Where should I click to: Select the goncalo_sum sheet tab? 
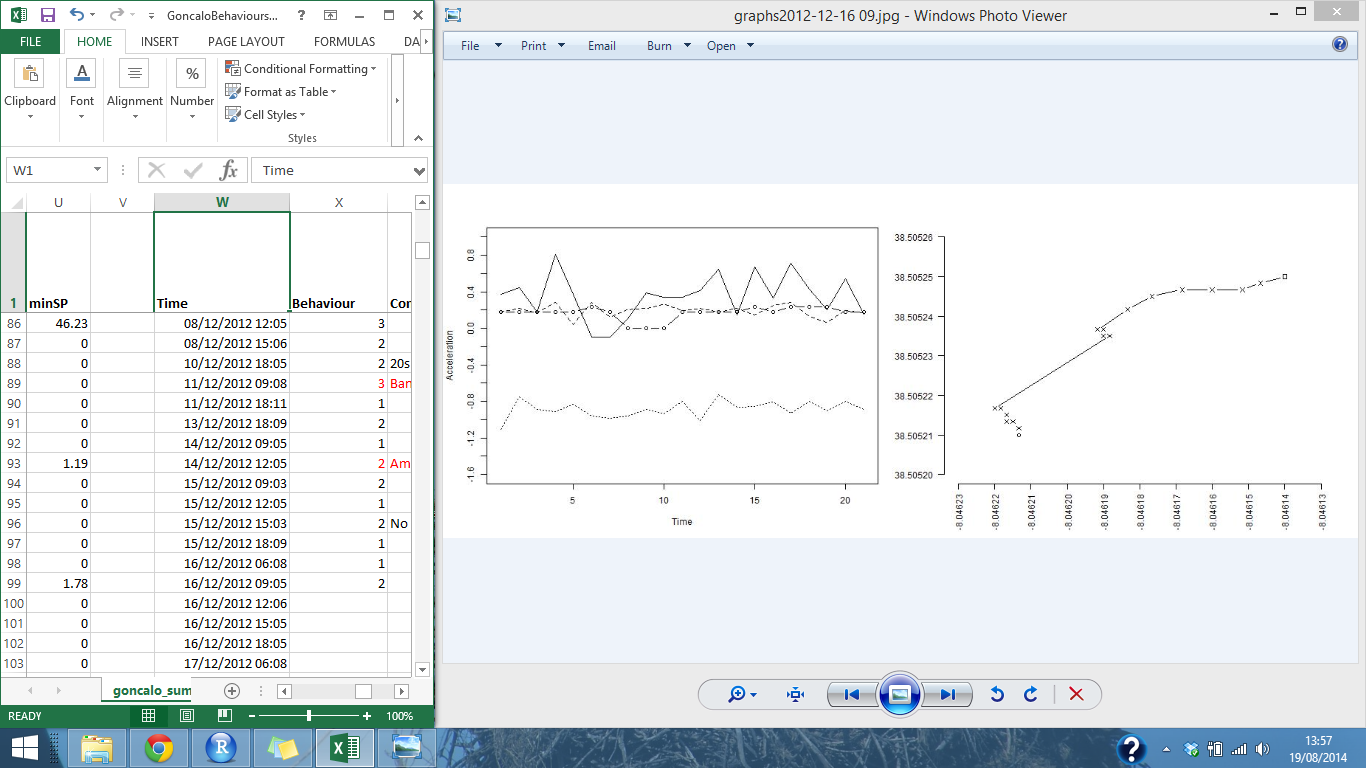(x=151, y=691)
